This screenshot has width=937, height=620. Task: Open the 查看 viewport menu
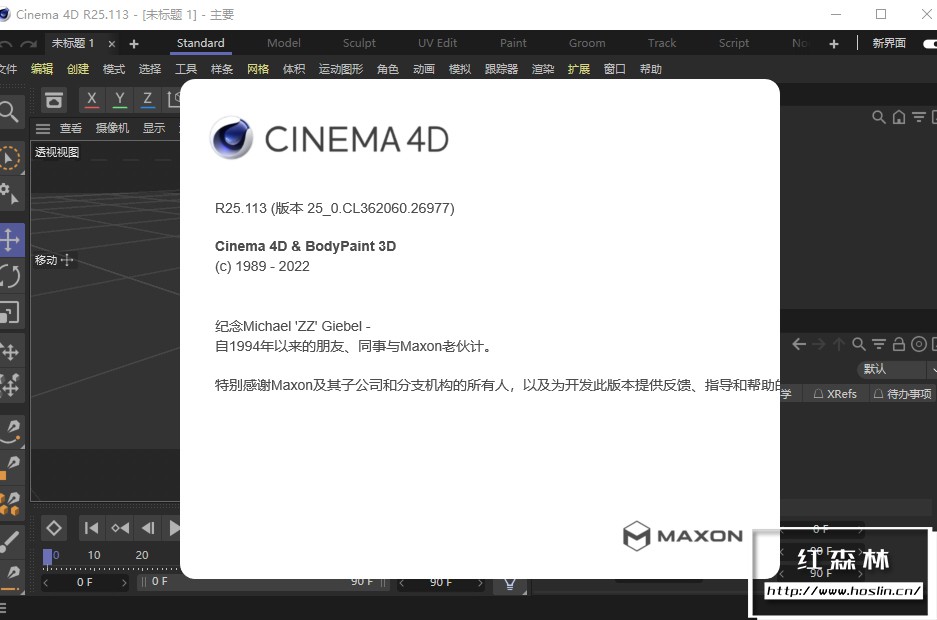71,128
